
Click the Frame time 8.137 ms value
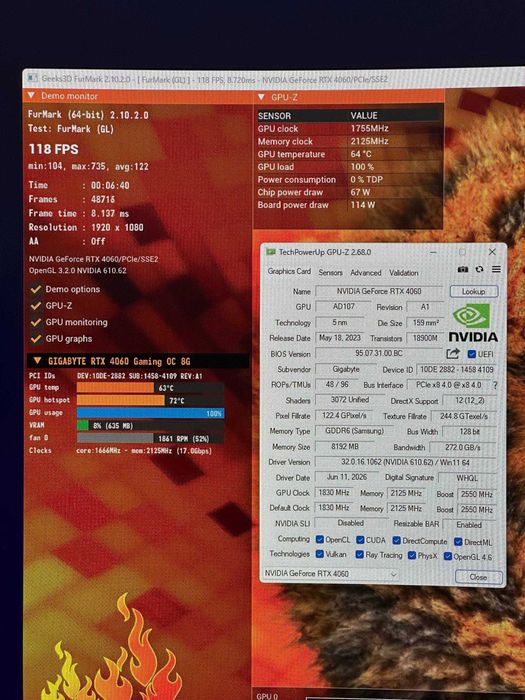pos(110,213)
